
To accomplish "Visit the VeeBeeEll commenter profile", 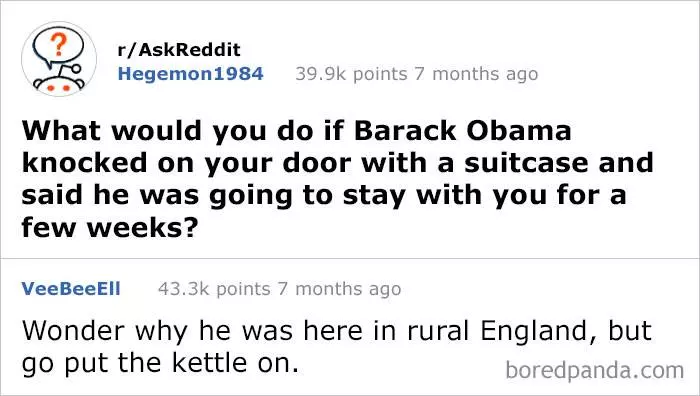I will tap(71, 289).
